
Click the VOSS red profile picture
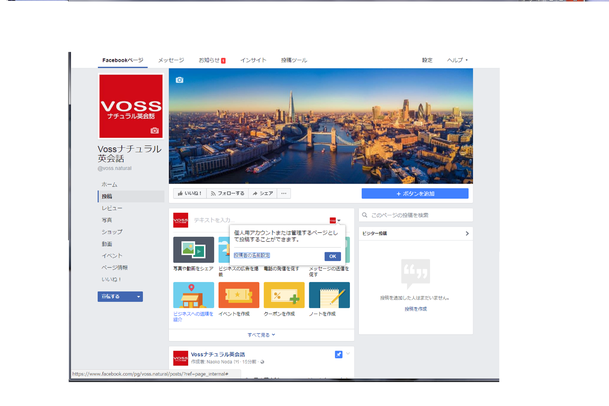click(131, 106)
